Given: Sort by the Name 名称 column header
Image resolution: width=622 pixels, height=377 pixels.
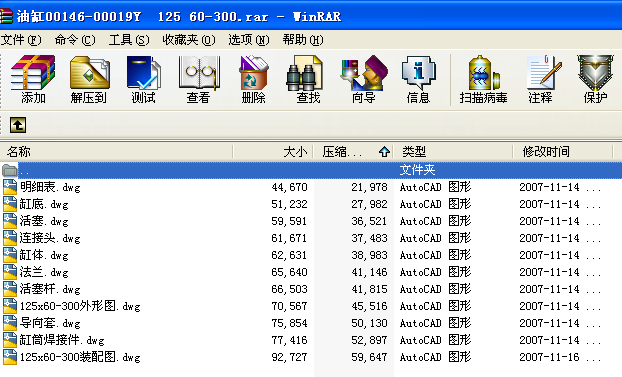Looking at the screenshot, I should click(116, 152).
